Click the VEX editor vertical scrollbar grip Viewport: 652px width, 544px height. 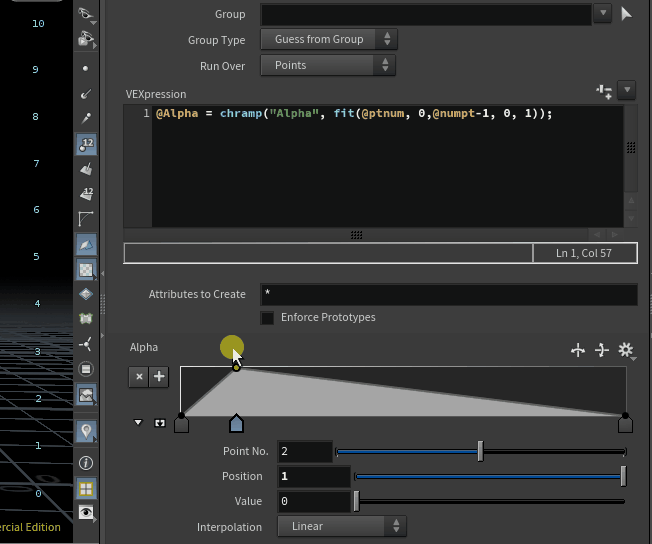coord(631,148)
